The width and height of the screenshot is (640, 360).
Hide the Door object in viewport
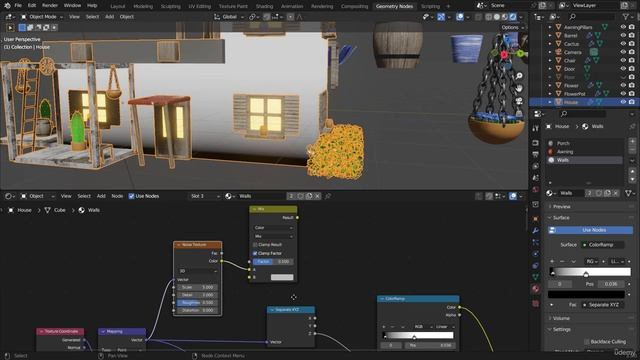click(623, 69)
